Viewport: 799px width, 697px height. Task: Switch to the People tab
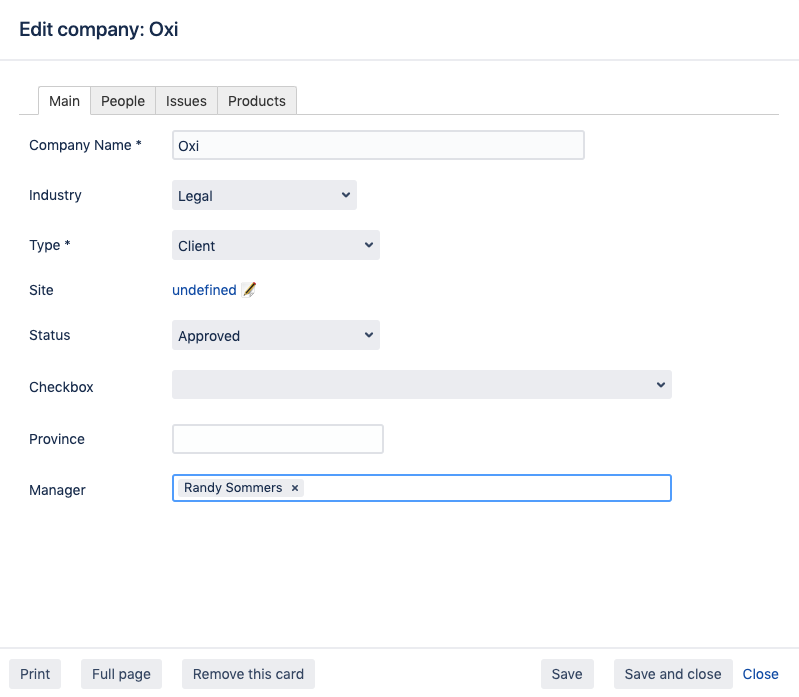click(x=123, y=101)
